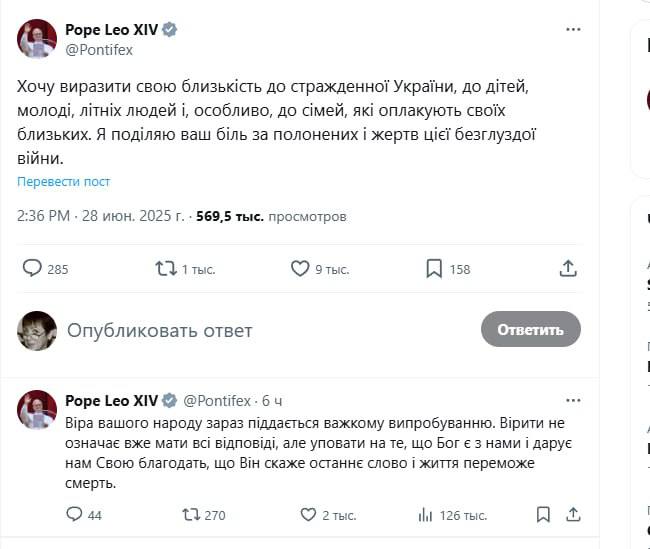This screenshot has height=549, width=650.
Task: Click the reply icon on main post
Action: (32, 268)
